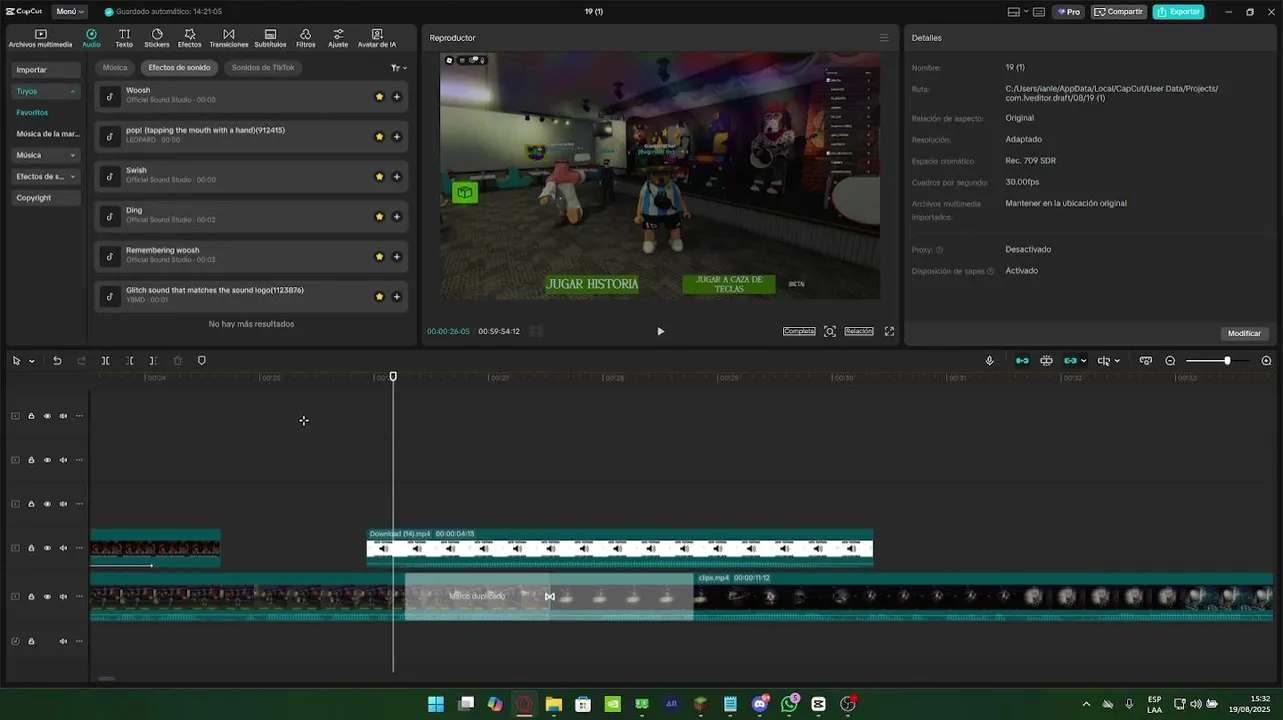Trim the clip right of the playhead
This screenshot has width=1283, height=720.
click(x=153, y=361)
